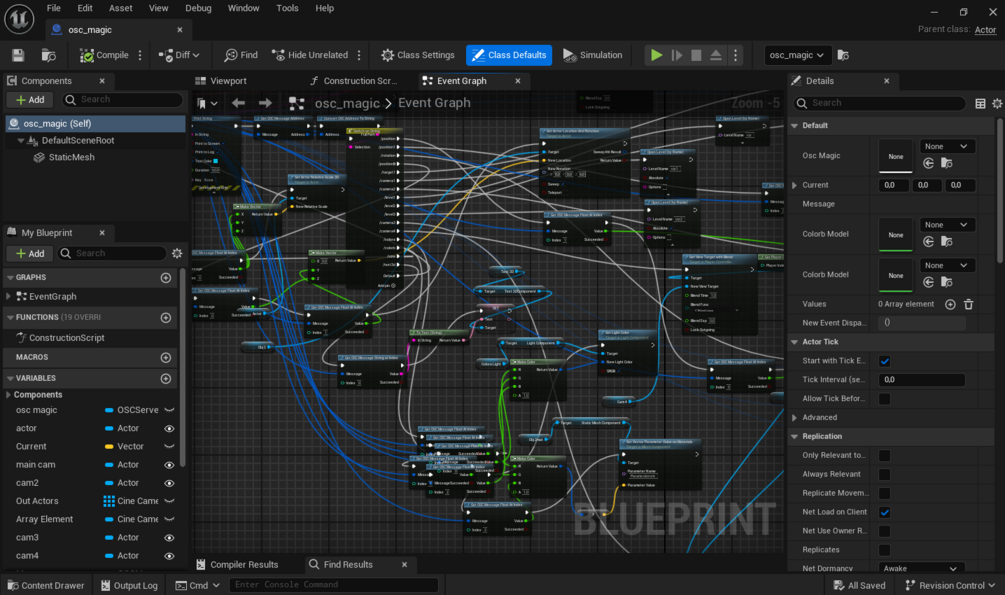This screenshot has height=595, width=1005.
Task: Open the graph bookmarks dropdown
Action: (207, 103)
